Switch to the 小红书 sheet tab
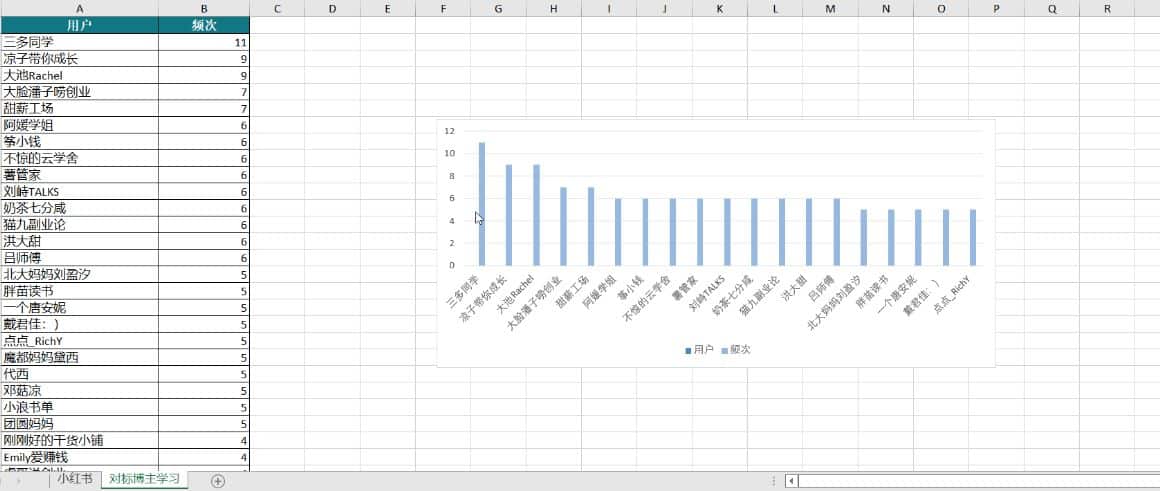 (74, 480)
